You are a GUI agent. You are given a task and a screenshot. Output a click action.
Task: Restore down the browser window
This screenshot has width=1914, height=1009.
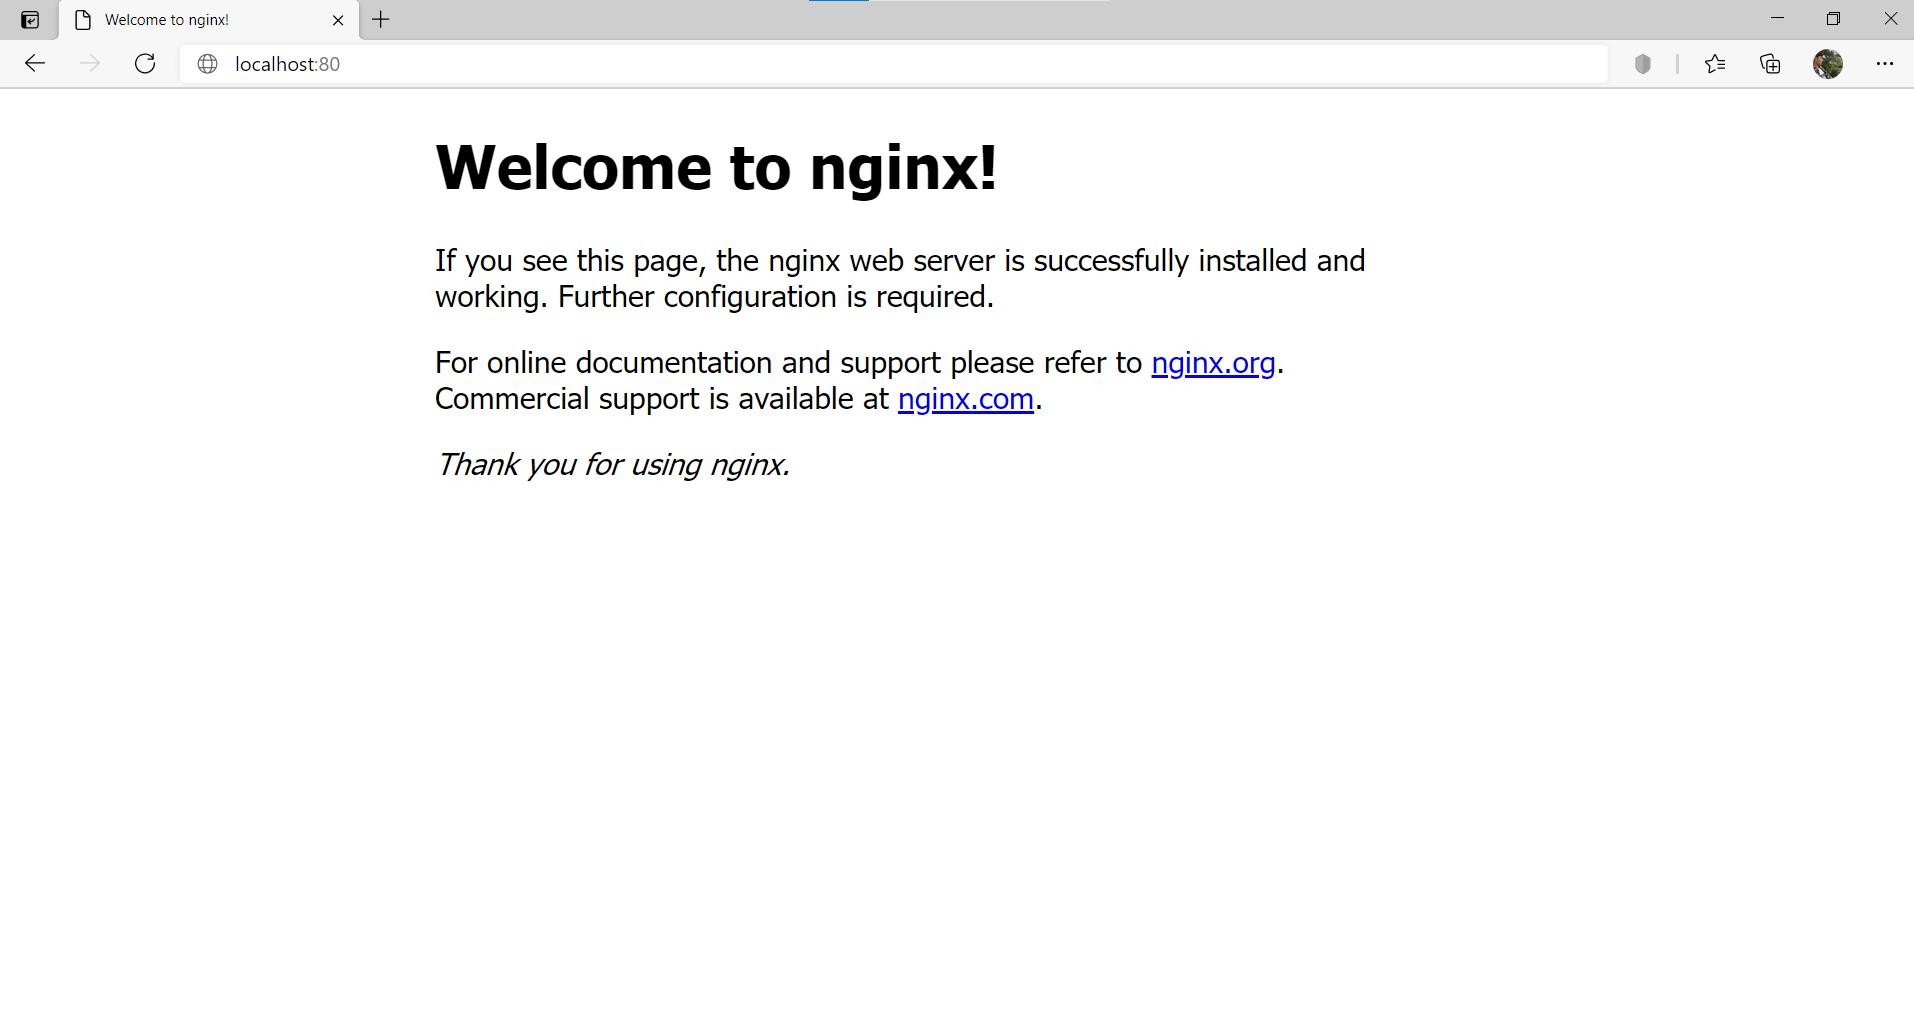1833,19
